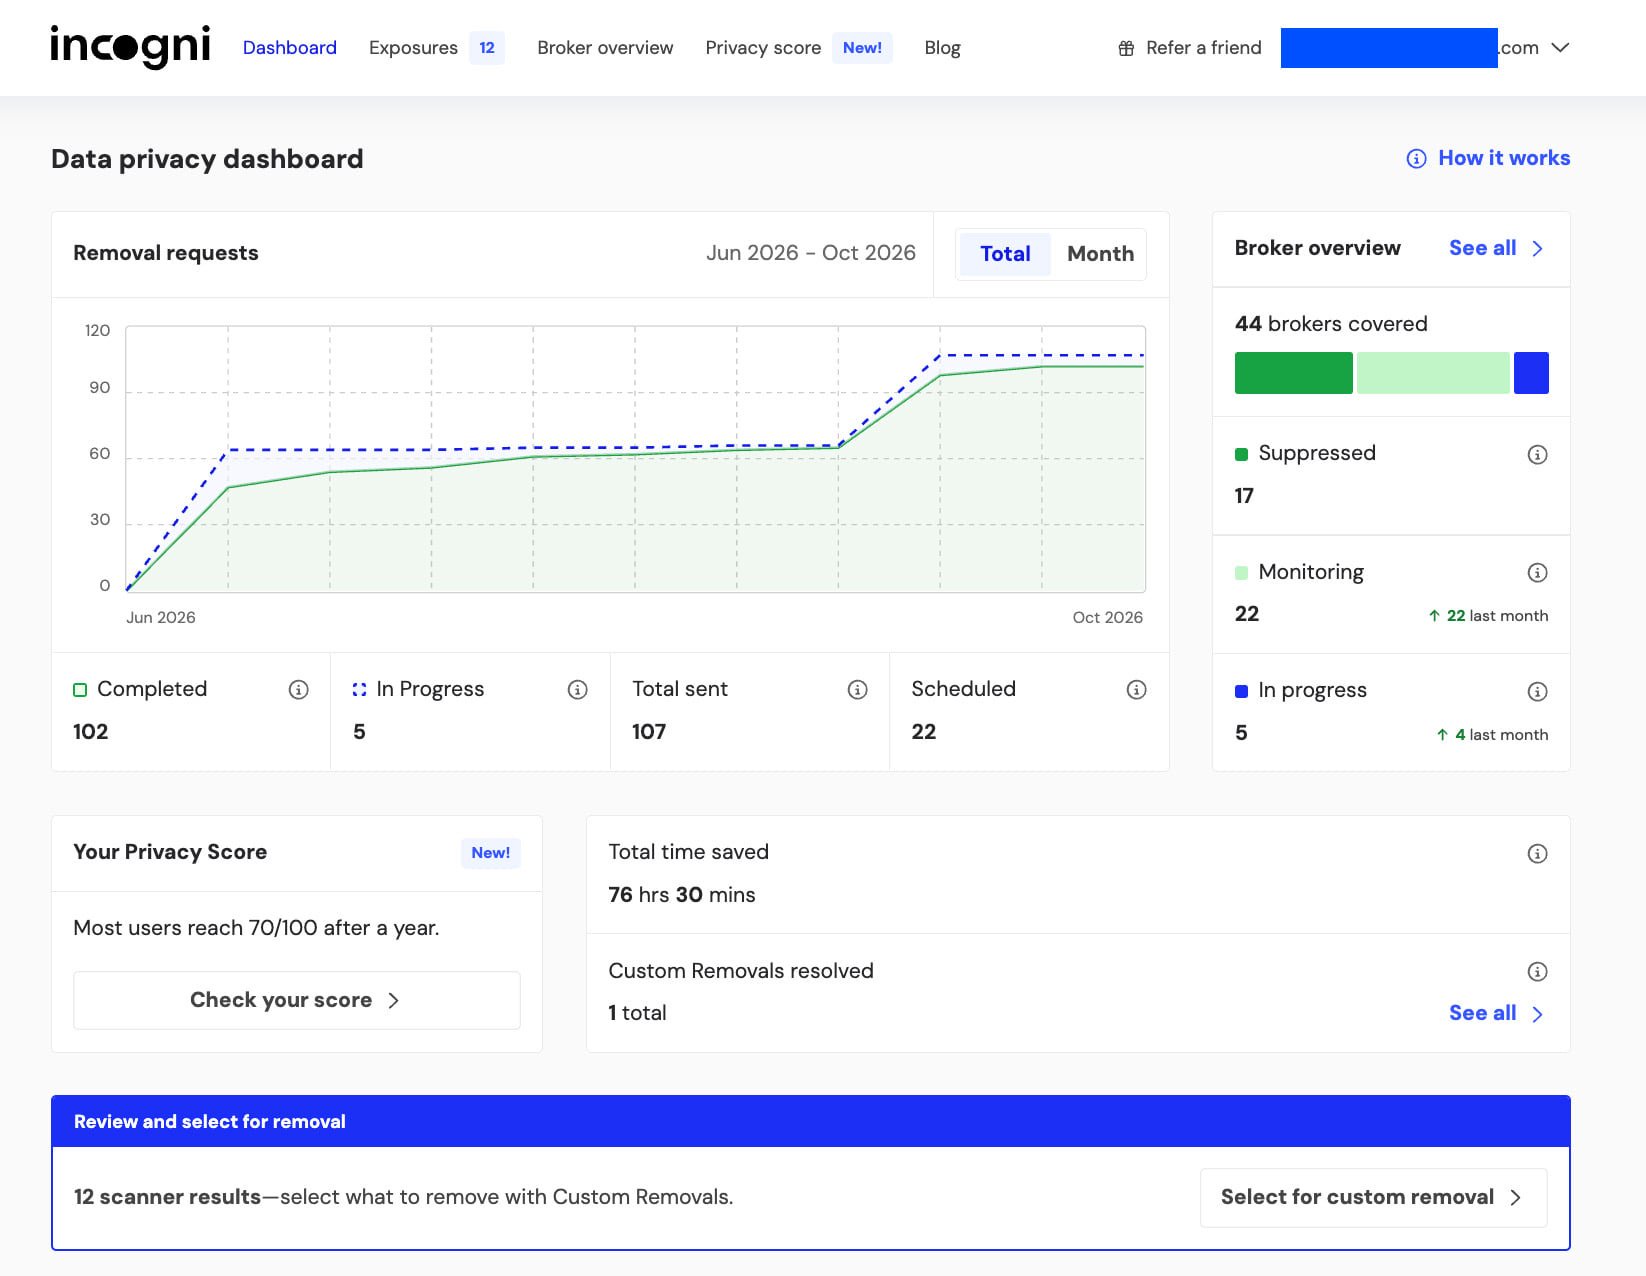Screen dimensions: 1646x1276
Task: Click the chevron next to Broker overview See all
Action: click(x=1538, y=249)
